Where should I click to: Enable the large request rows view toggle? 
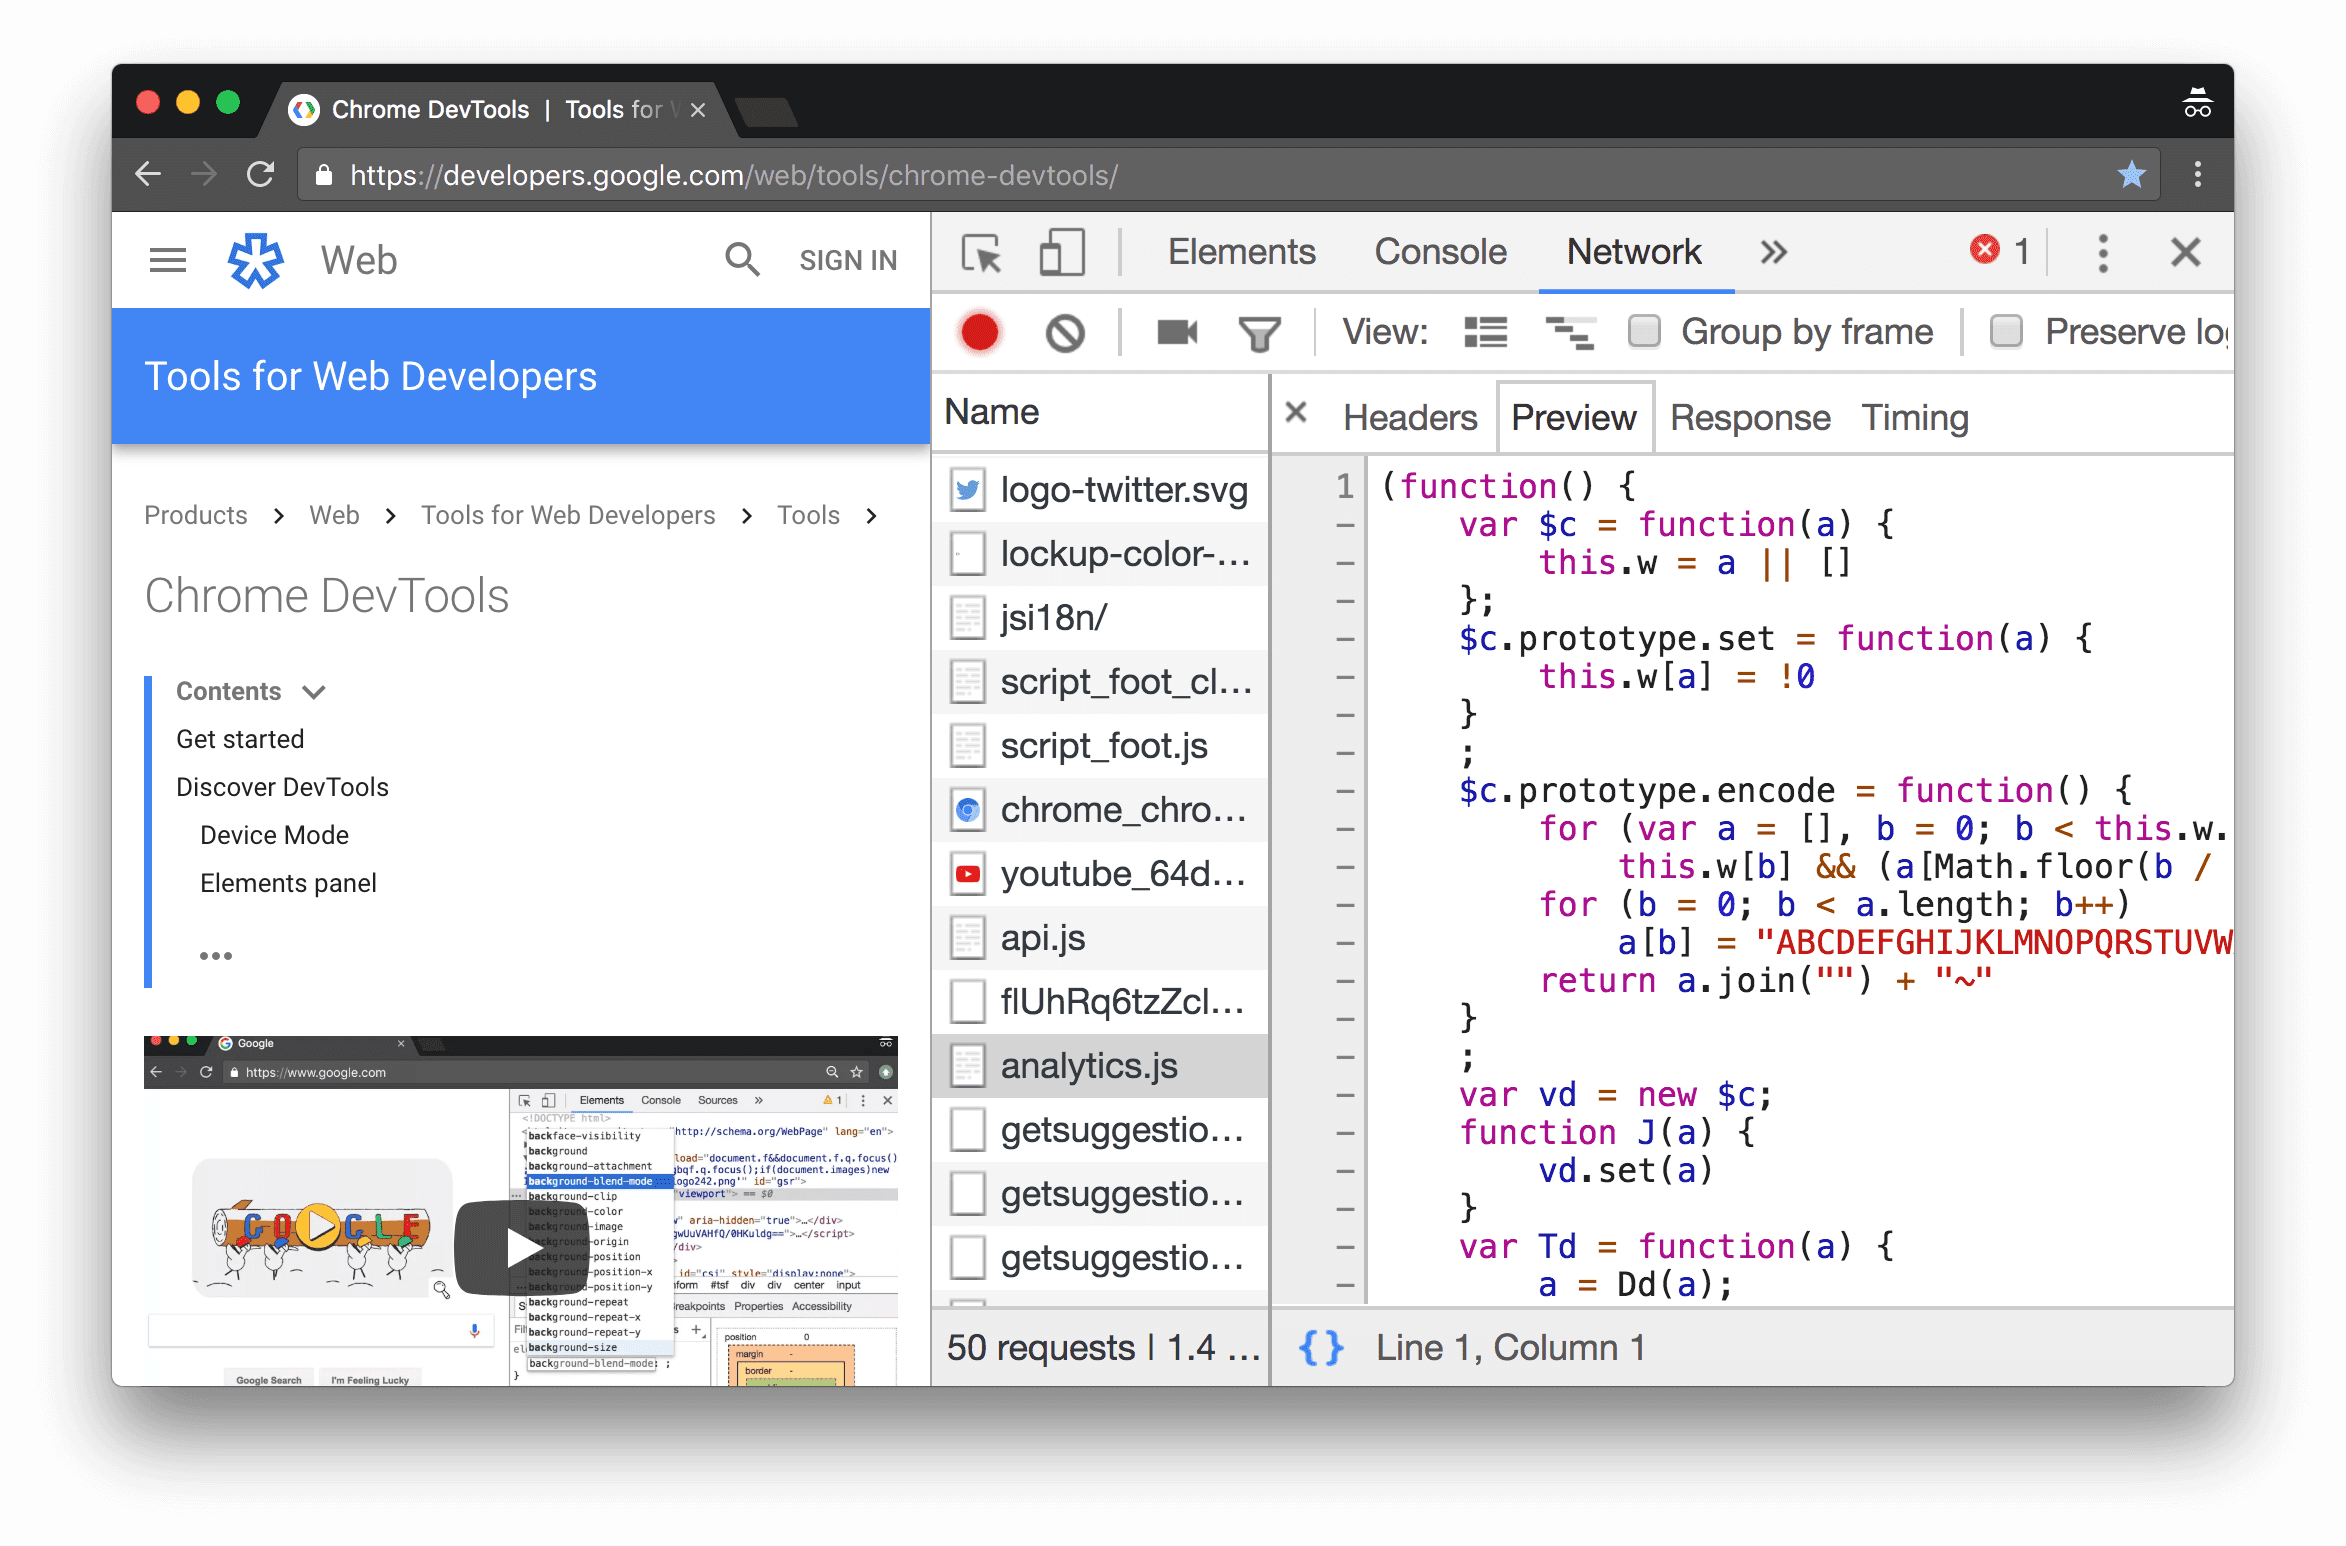(1485, 331)
